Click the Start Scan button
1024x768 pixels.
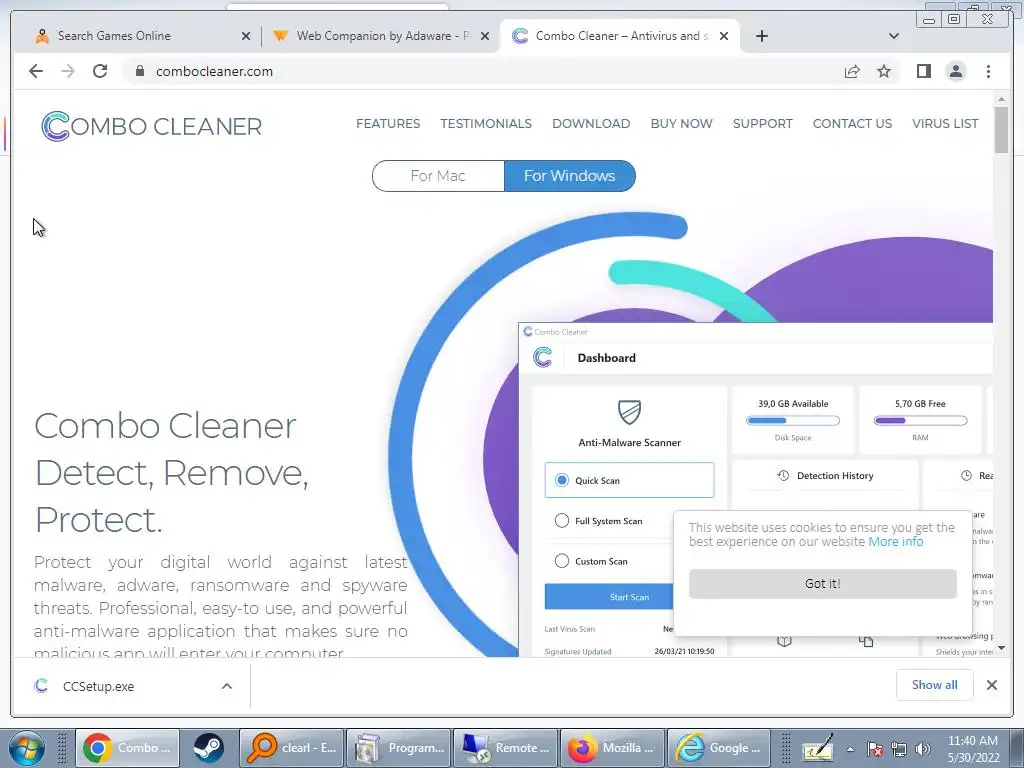coord(609,597)
